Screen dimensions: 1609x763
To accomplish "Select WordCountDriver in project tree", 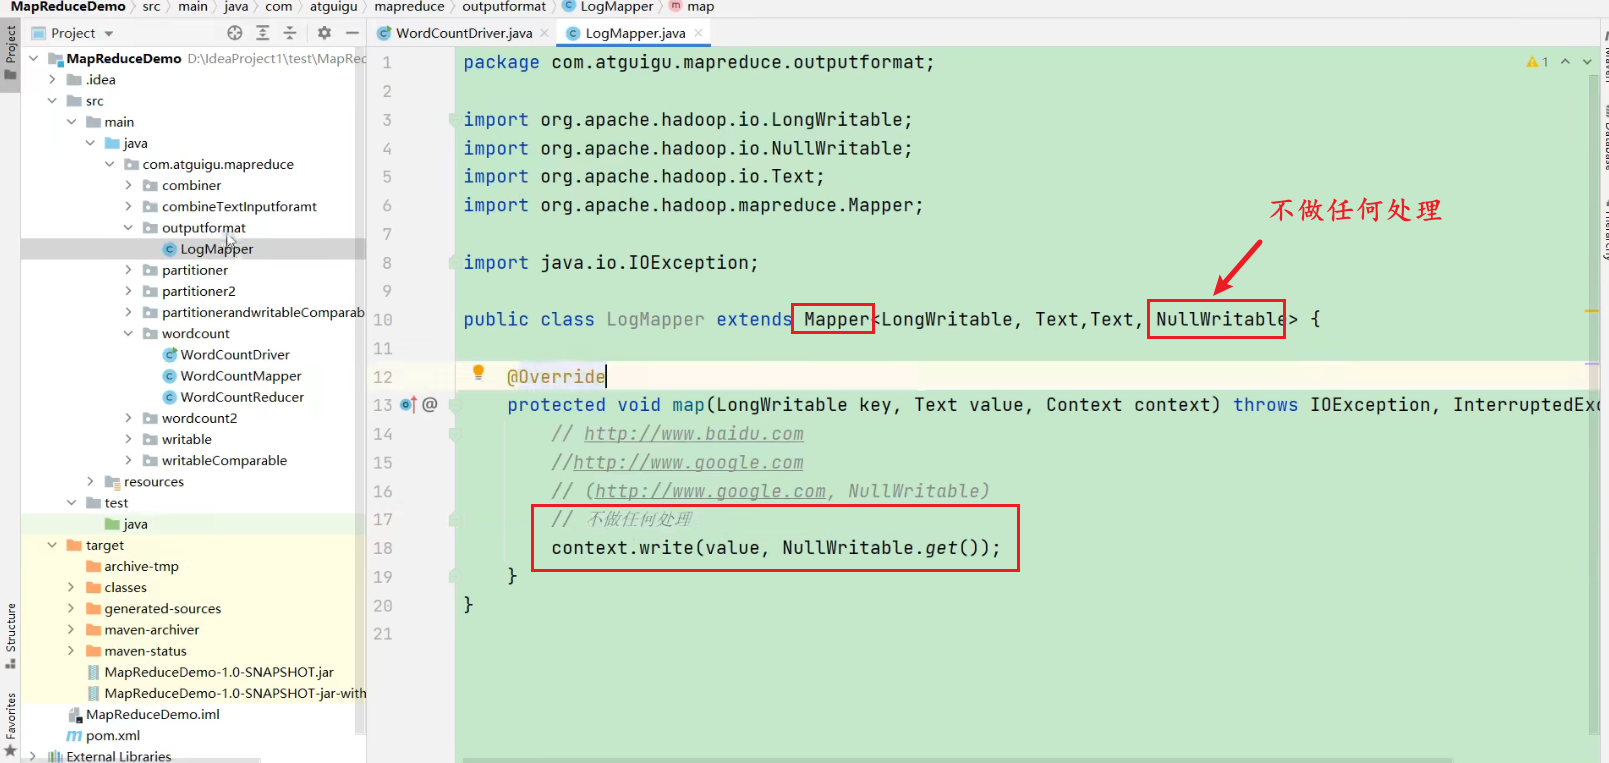I will 234,354.
